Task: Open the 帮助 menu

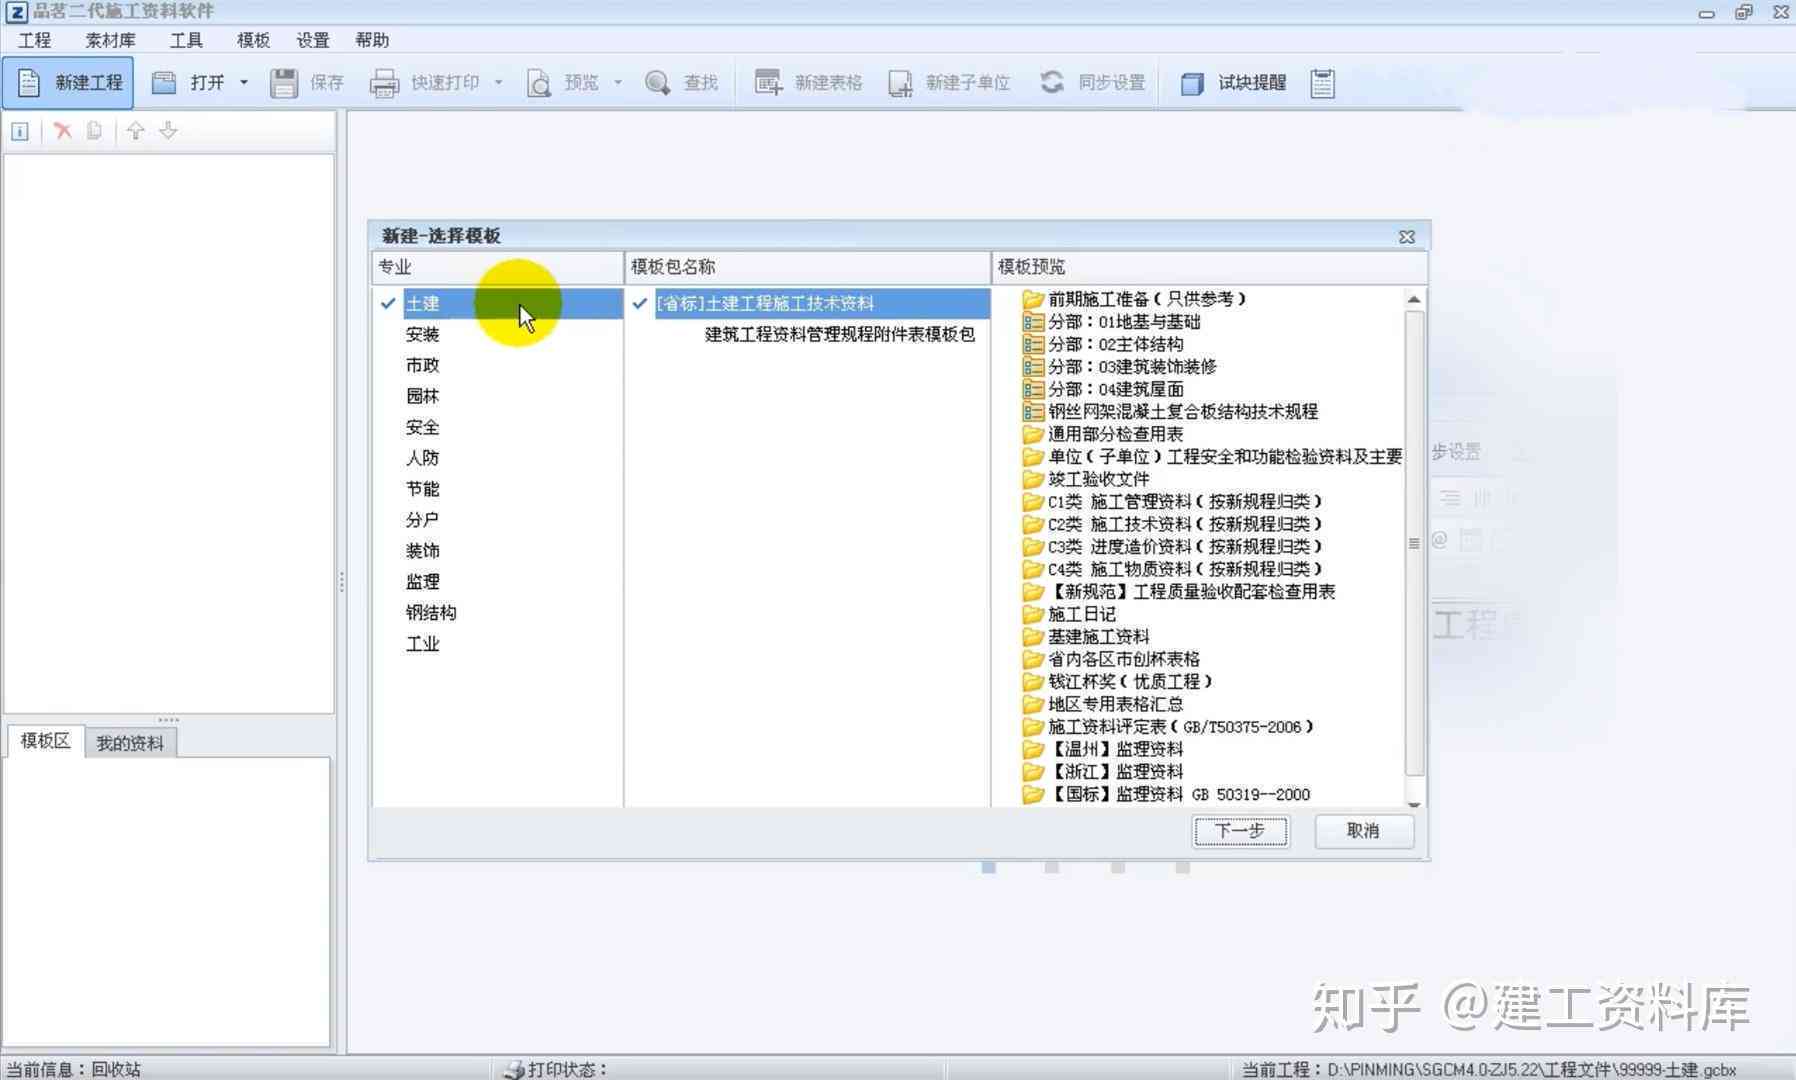Action: pos(372,40)
